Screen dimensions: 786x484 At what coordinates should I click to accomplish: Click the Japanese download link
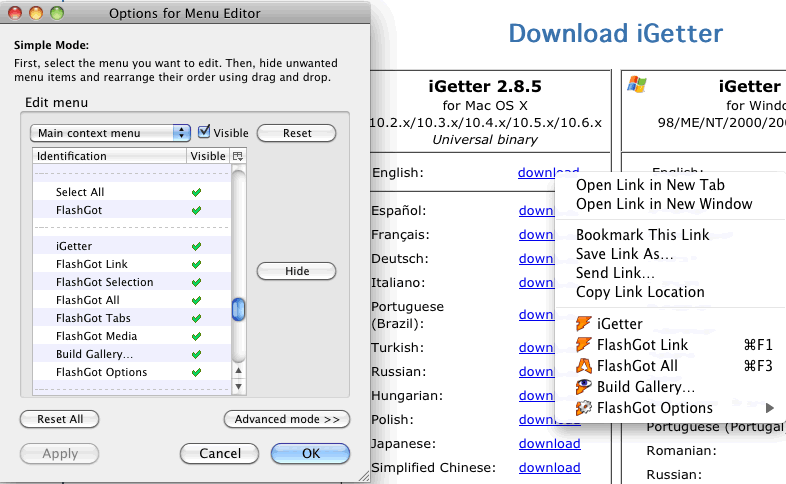pos(549,443)
